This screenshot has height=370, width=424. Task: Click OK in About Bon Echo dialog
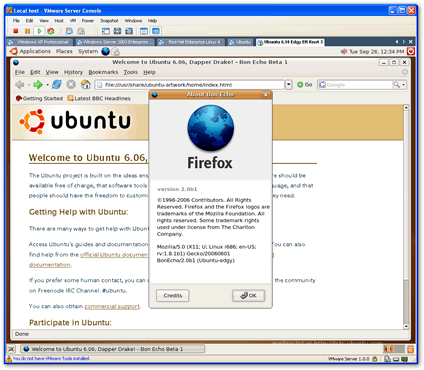(249, 296)
